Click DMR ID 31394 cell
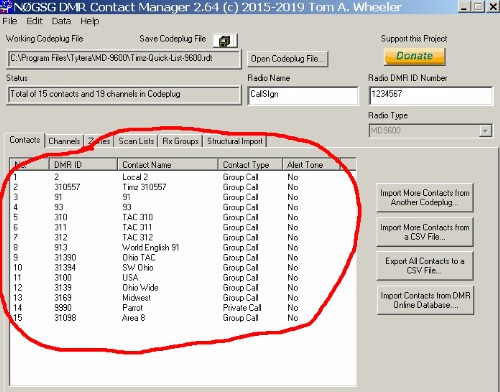Image resolution: width=500 pixels, height=392 pixels. (65, 267)
